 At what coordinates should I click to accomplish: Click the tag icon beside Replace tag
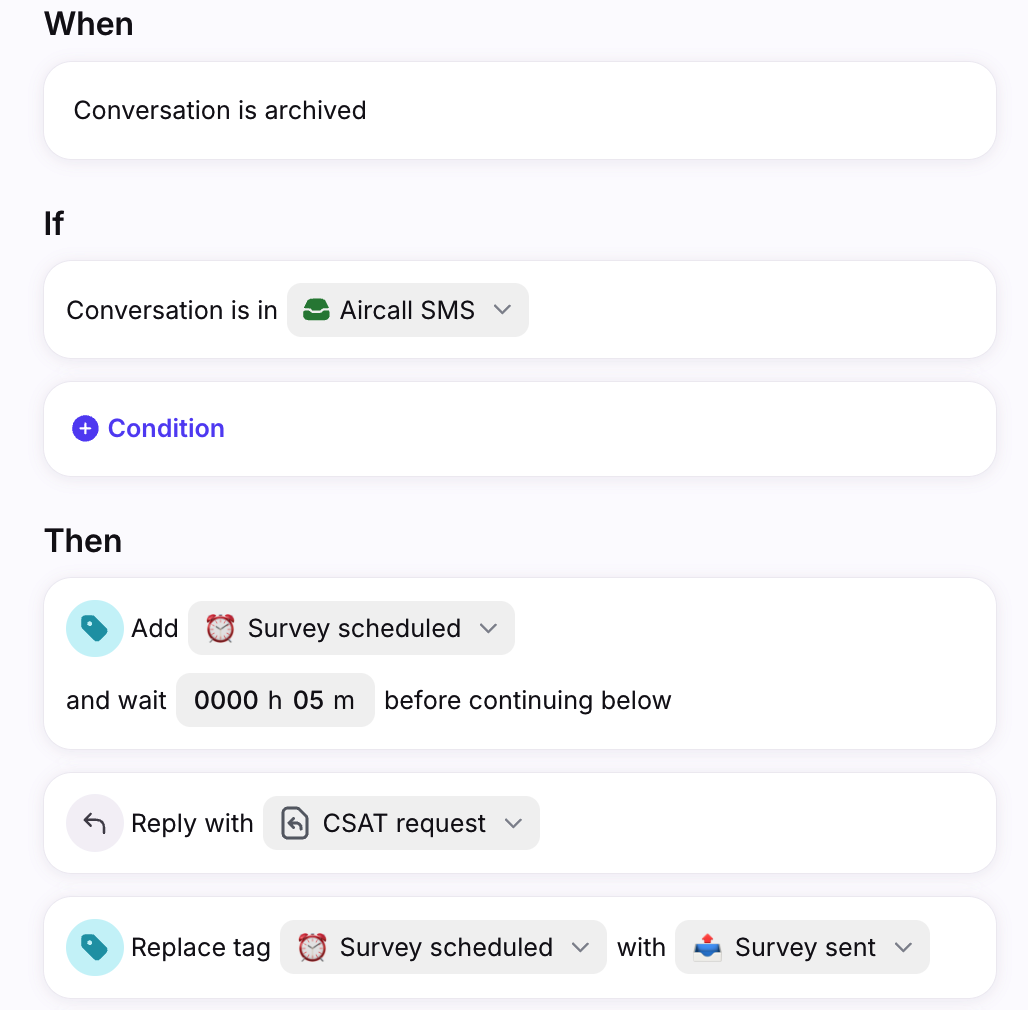pyautogui.click(x=95, y=948)
